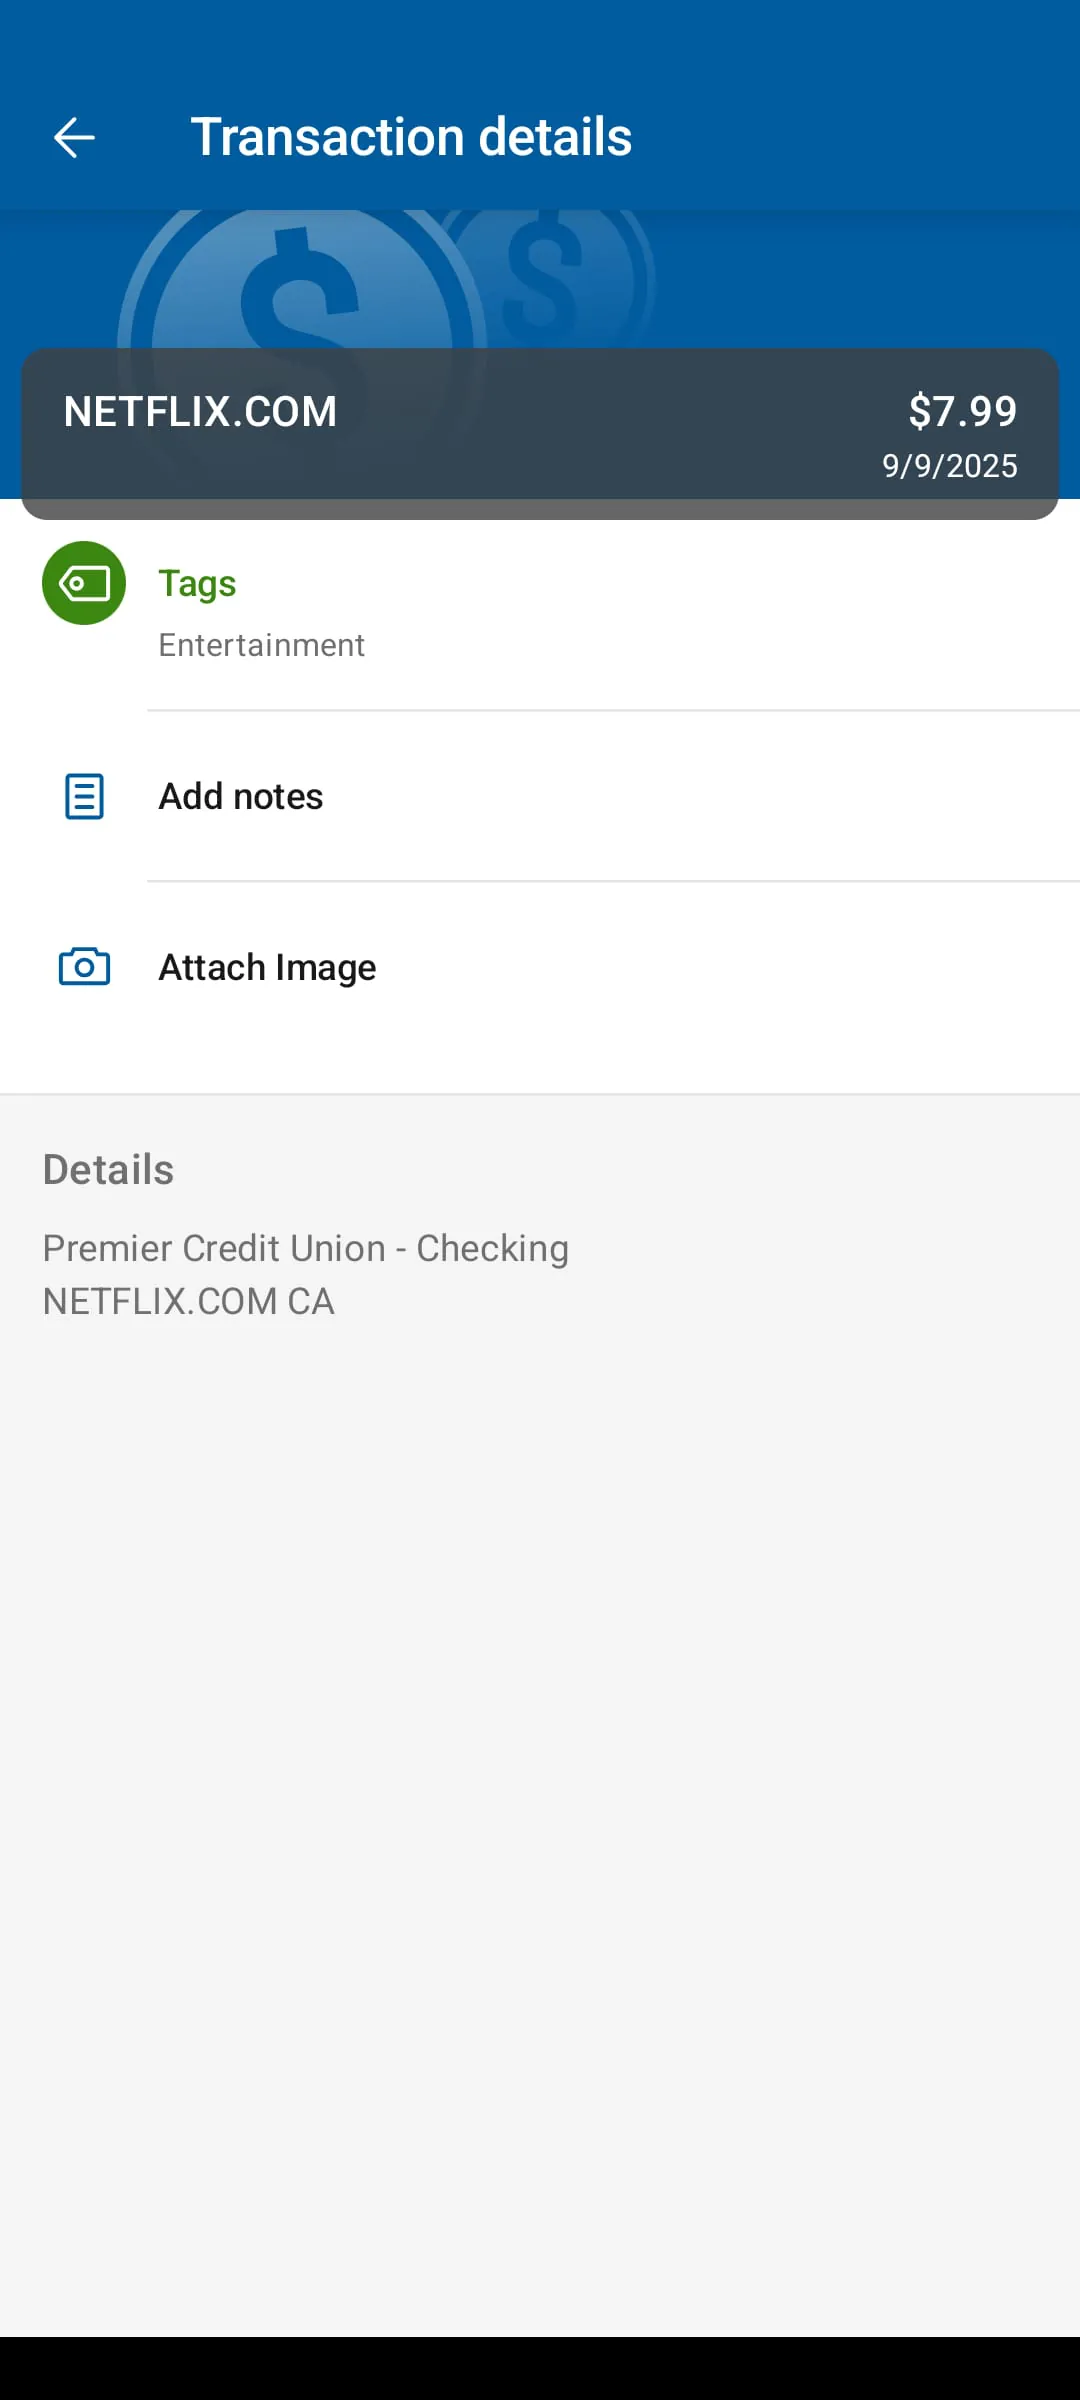
Task: Tap the camera icon to attach image
Action: click(83, 966)
